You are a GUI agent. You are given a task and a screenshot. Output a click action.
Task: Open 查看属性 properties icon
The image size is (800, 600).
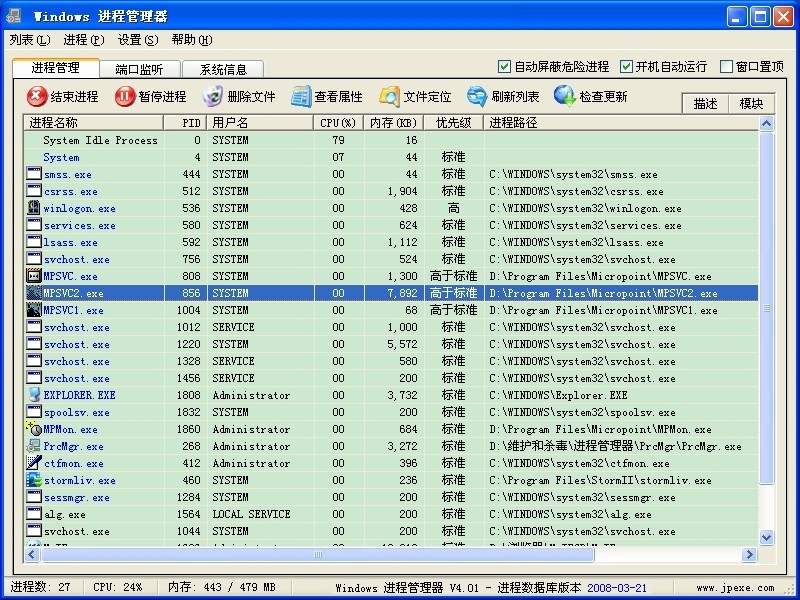coord(301,96)
